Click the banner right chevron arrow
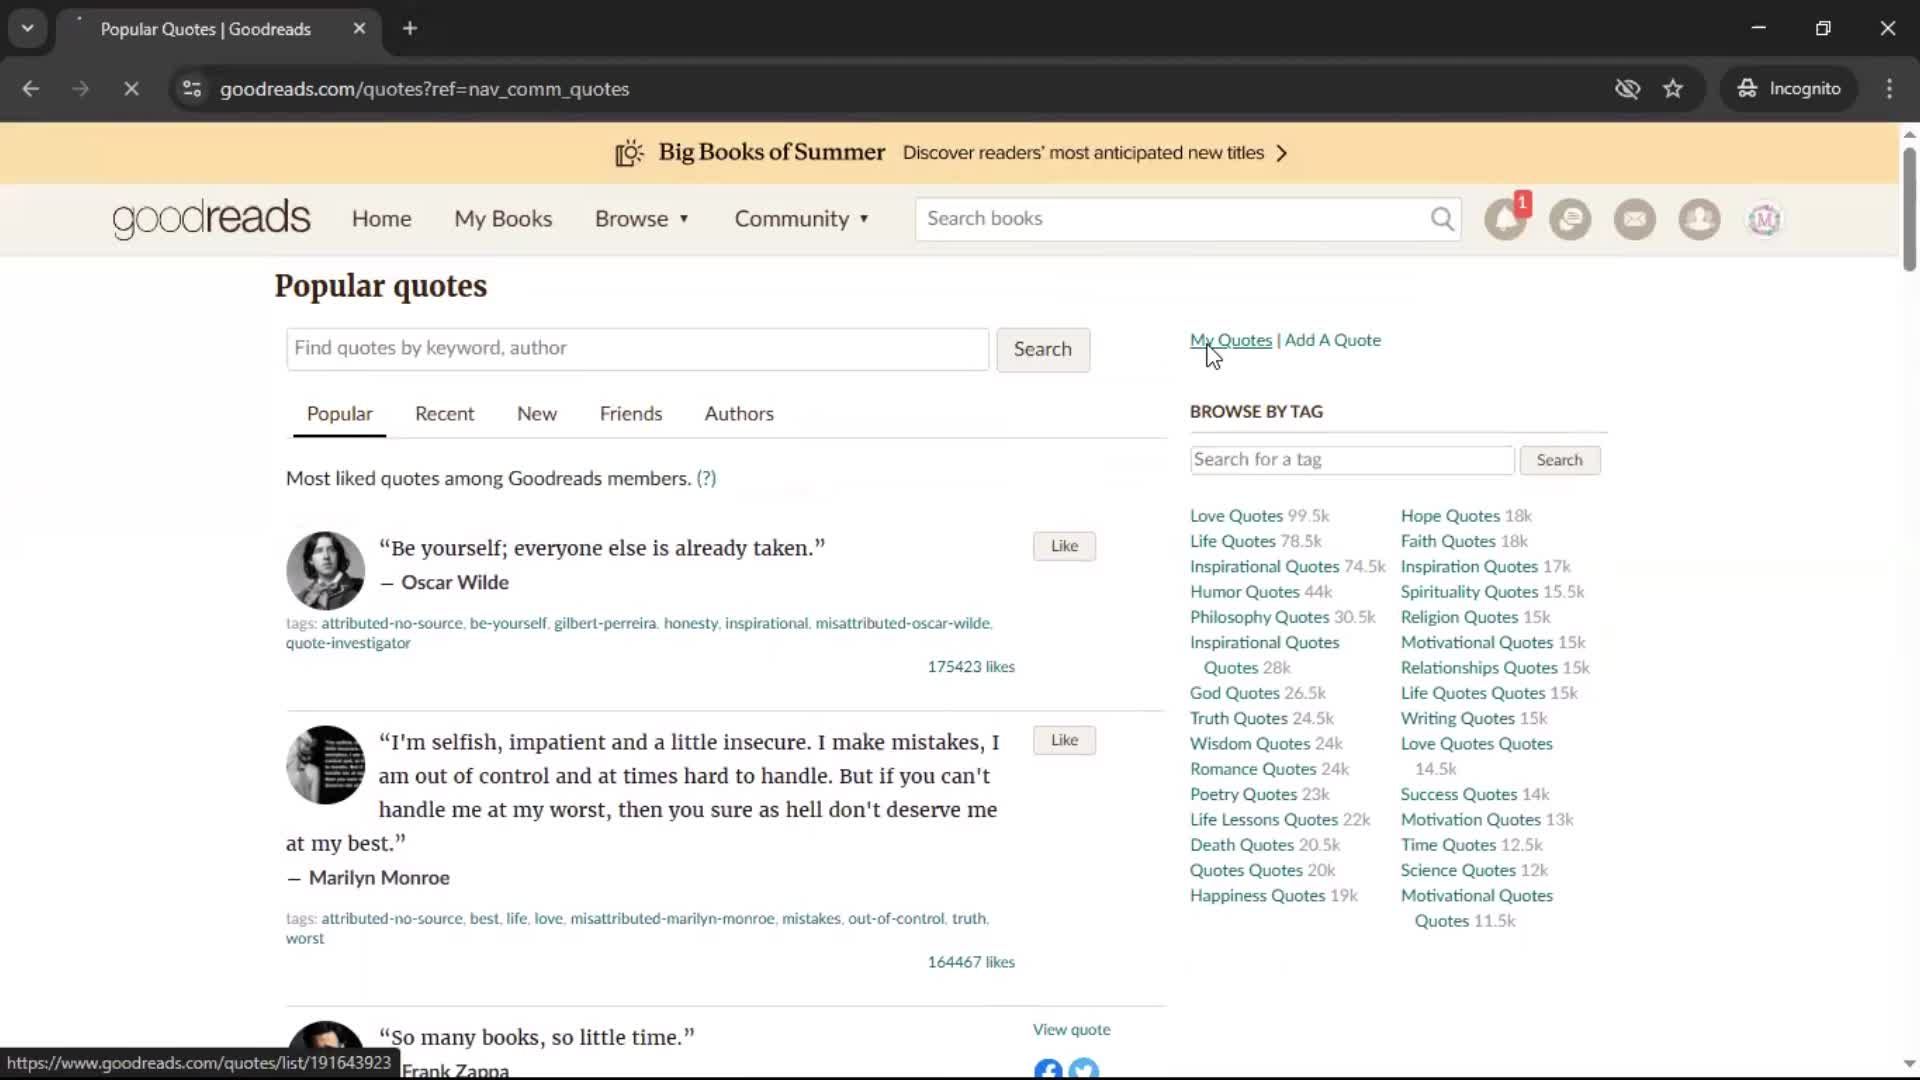The image size is (1920, 1080). 1282,153
